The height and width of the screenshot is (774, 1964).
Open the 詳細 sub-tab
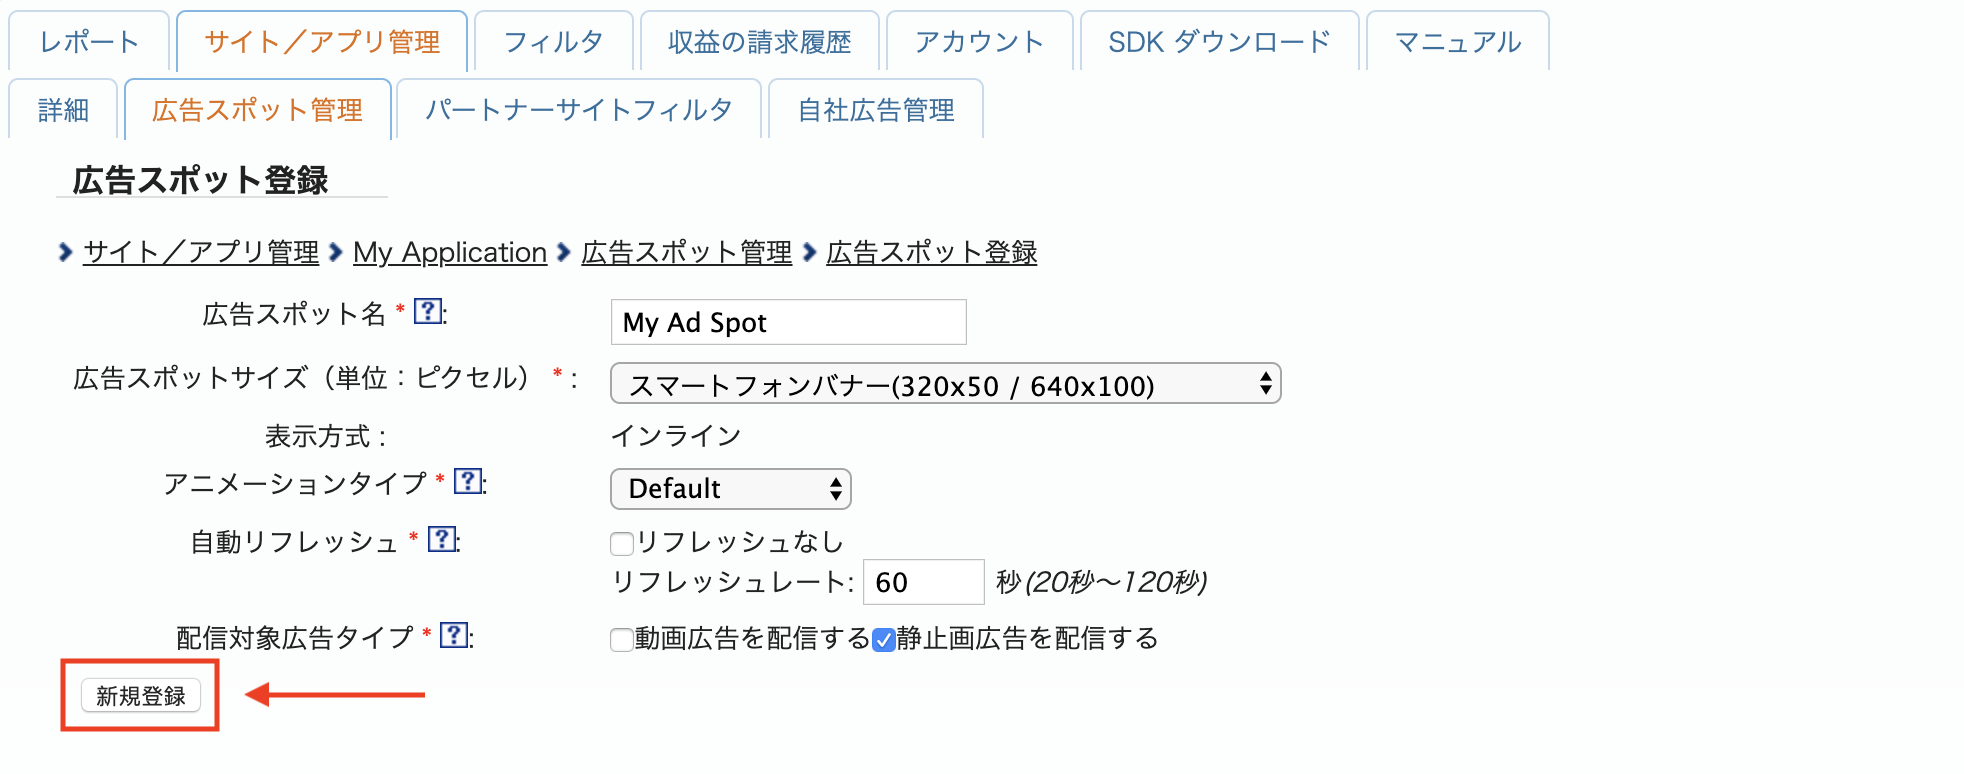coord(62,110)
